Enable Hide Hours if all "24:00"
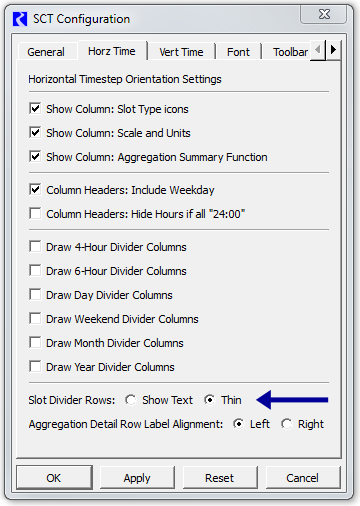This screenshot has width=360, height=506. click(35, 214)
